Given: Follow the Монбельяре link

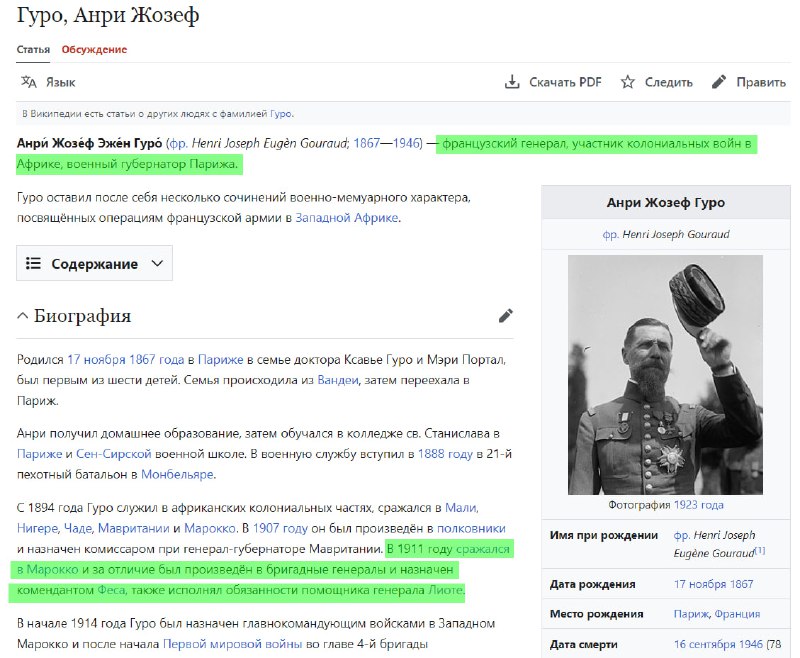Looking at the screenshot, I should pos(178,474).
